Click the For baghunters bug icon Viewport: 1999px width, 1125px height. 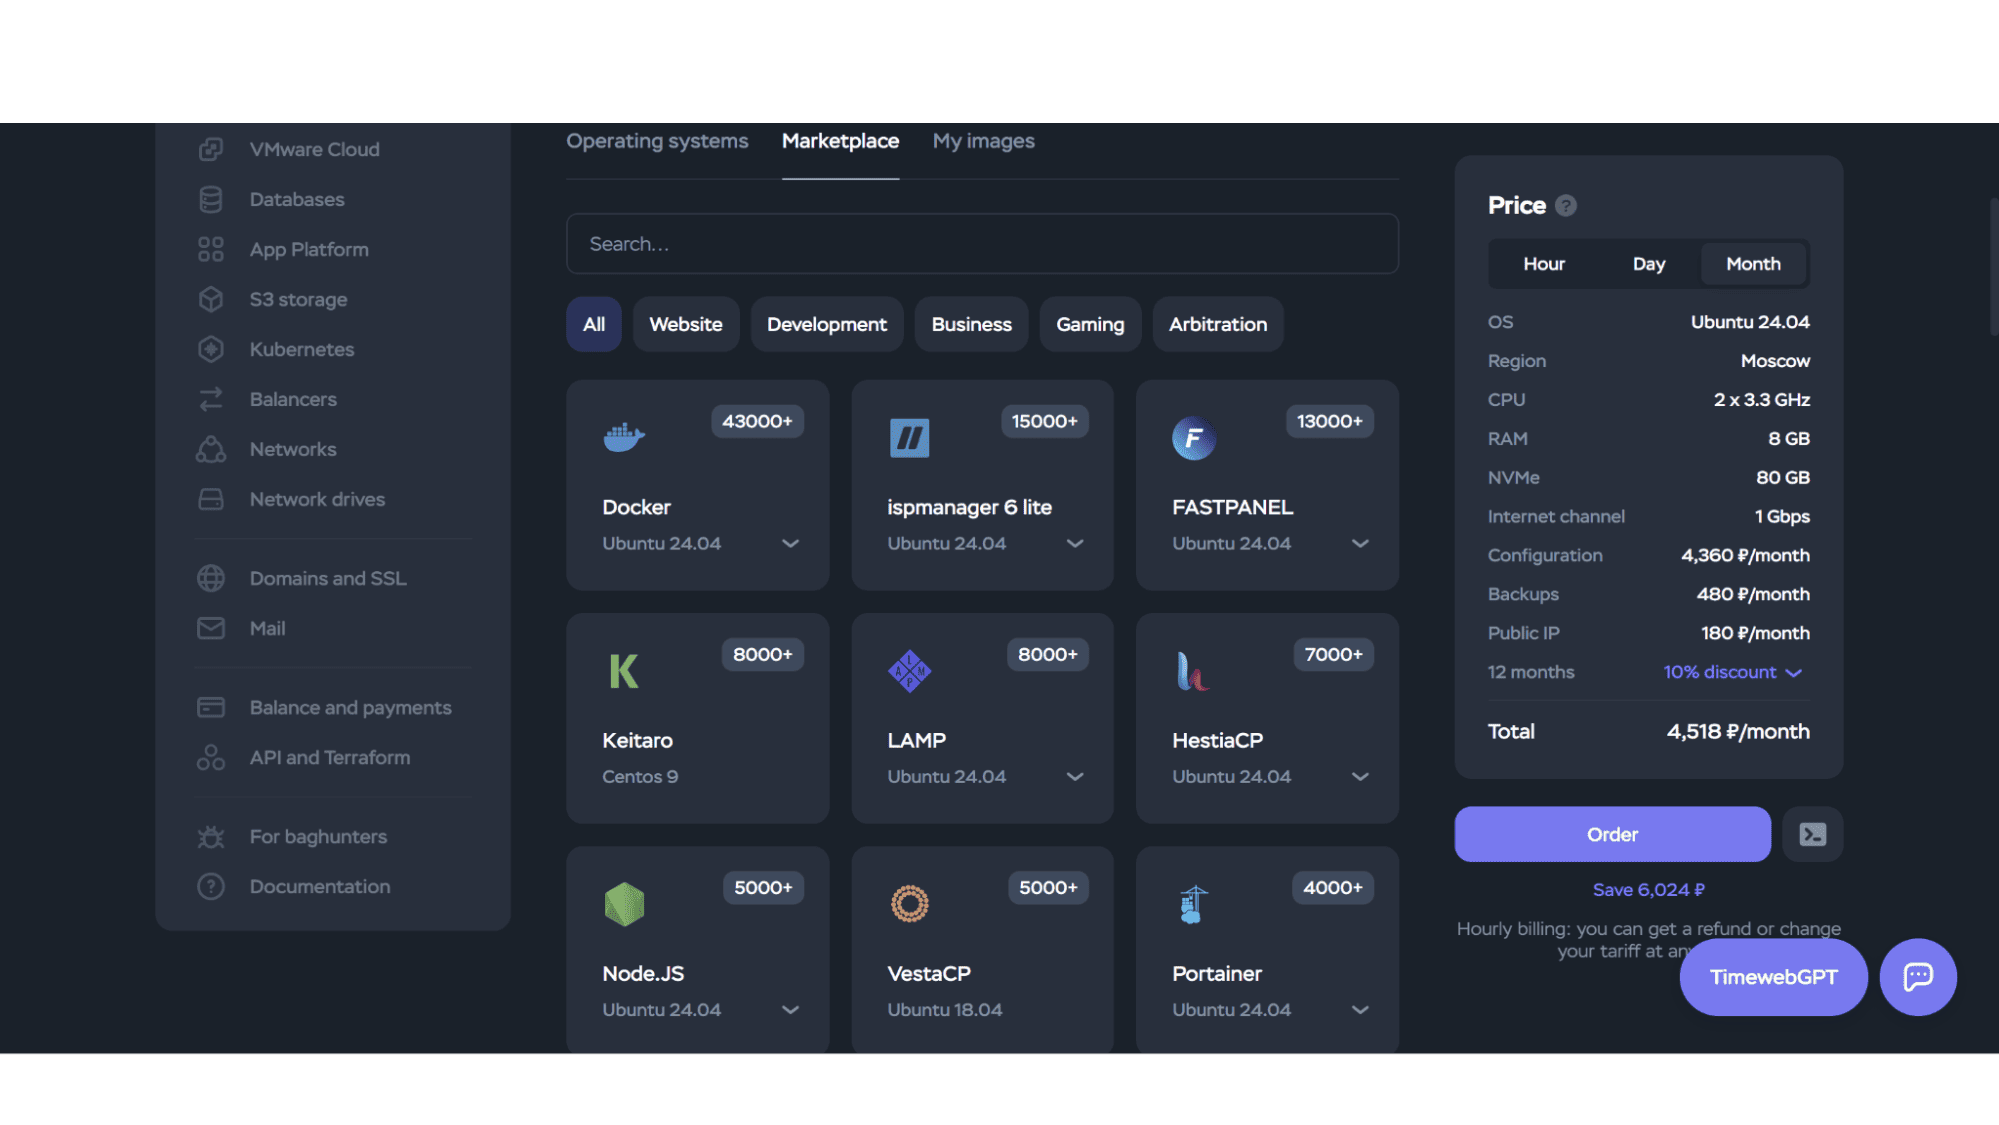click(x=210, y=836)
